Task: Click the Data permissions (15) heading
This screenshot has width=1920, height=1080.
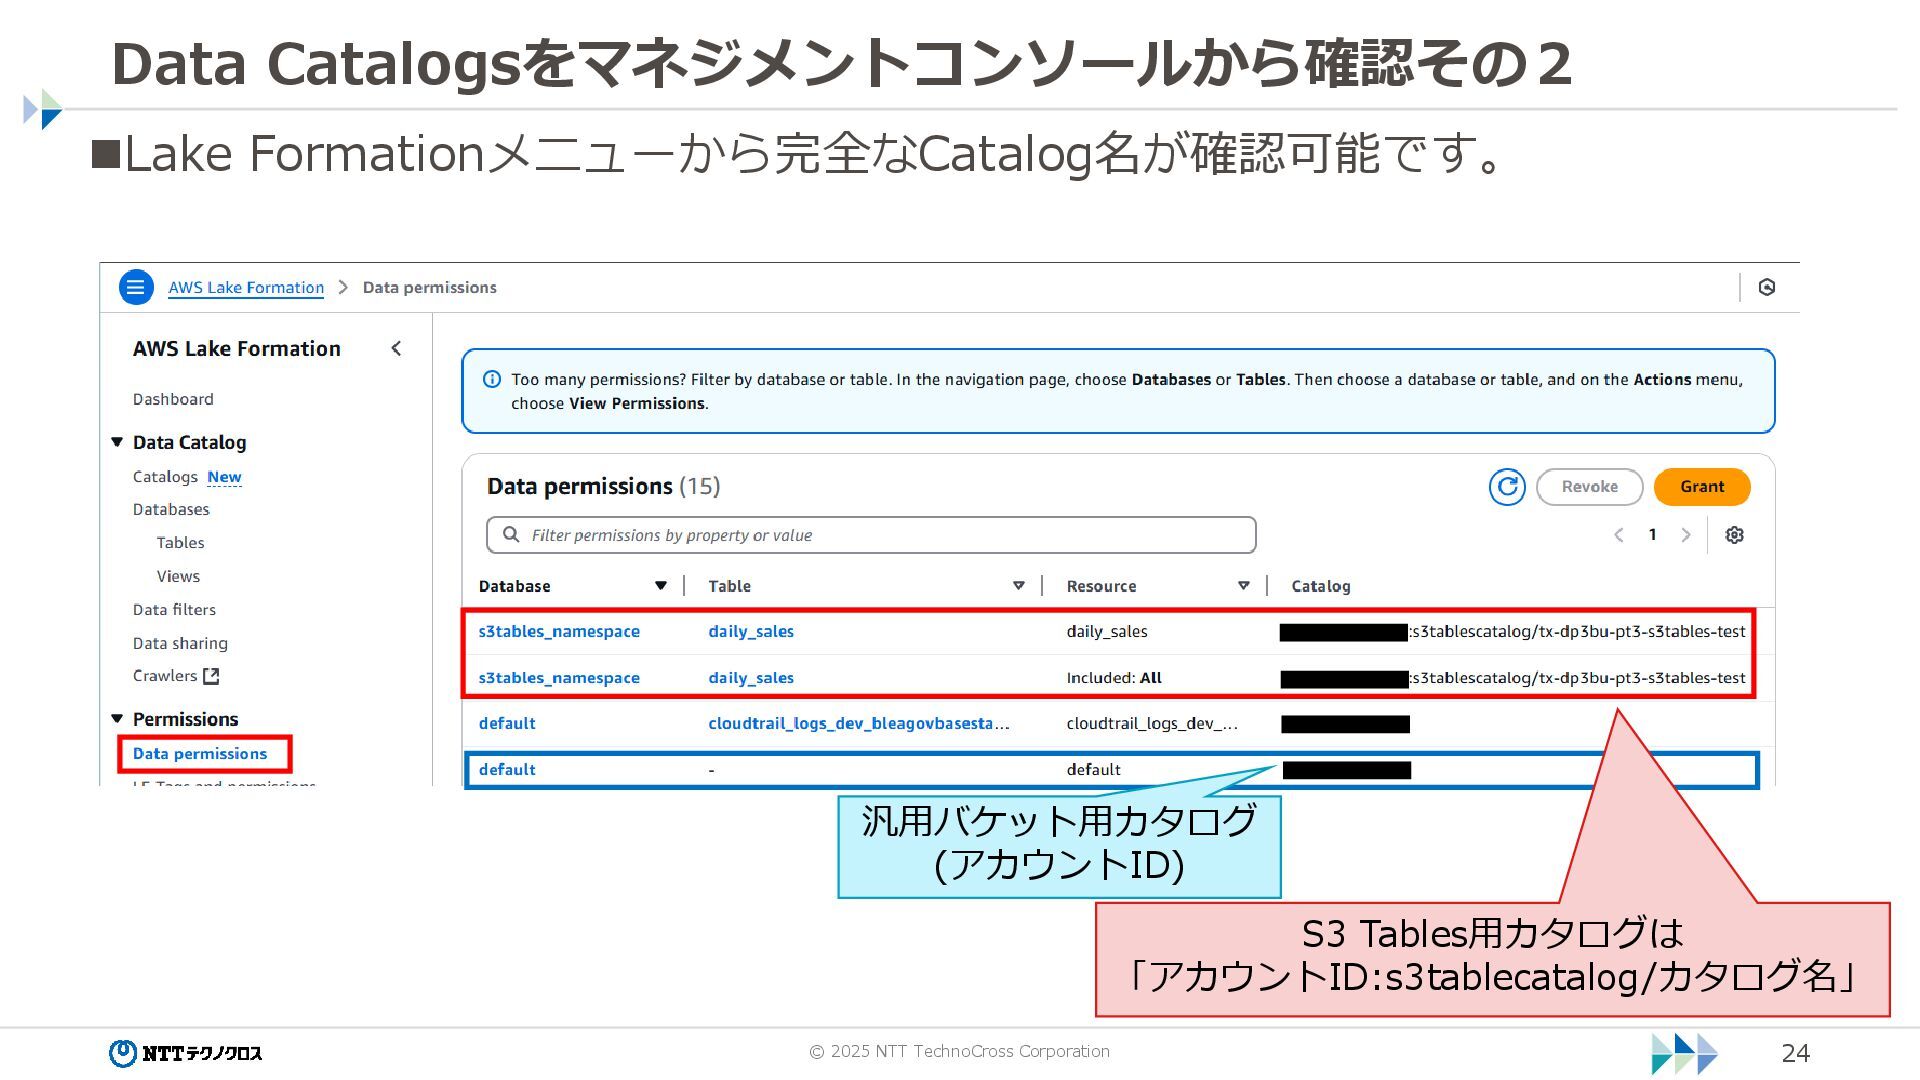Action: pos(603,486)
